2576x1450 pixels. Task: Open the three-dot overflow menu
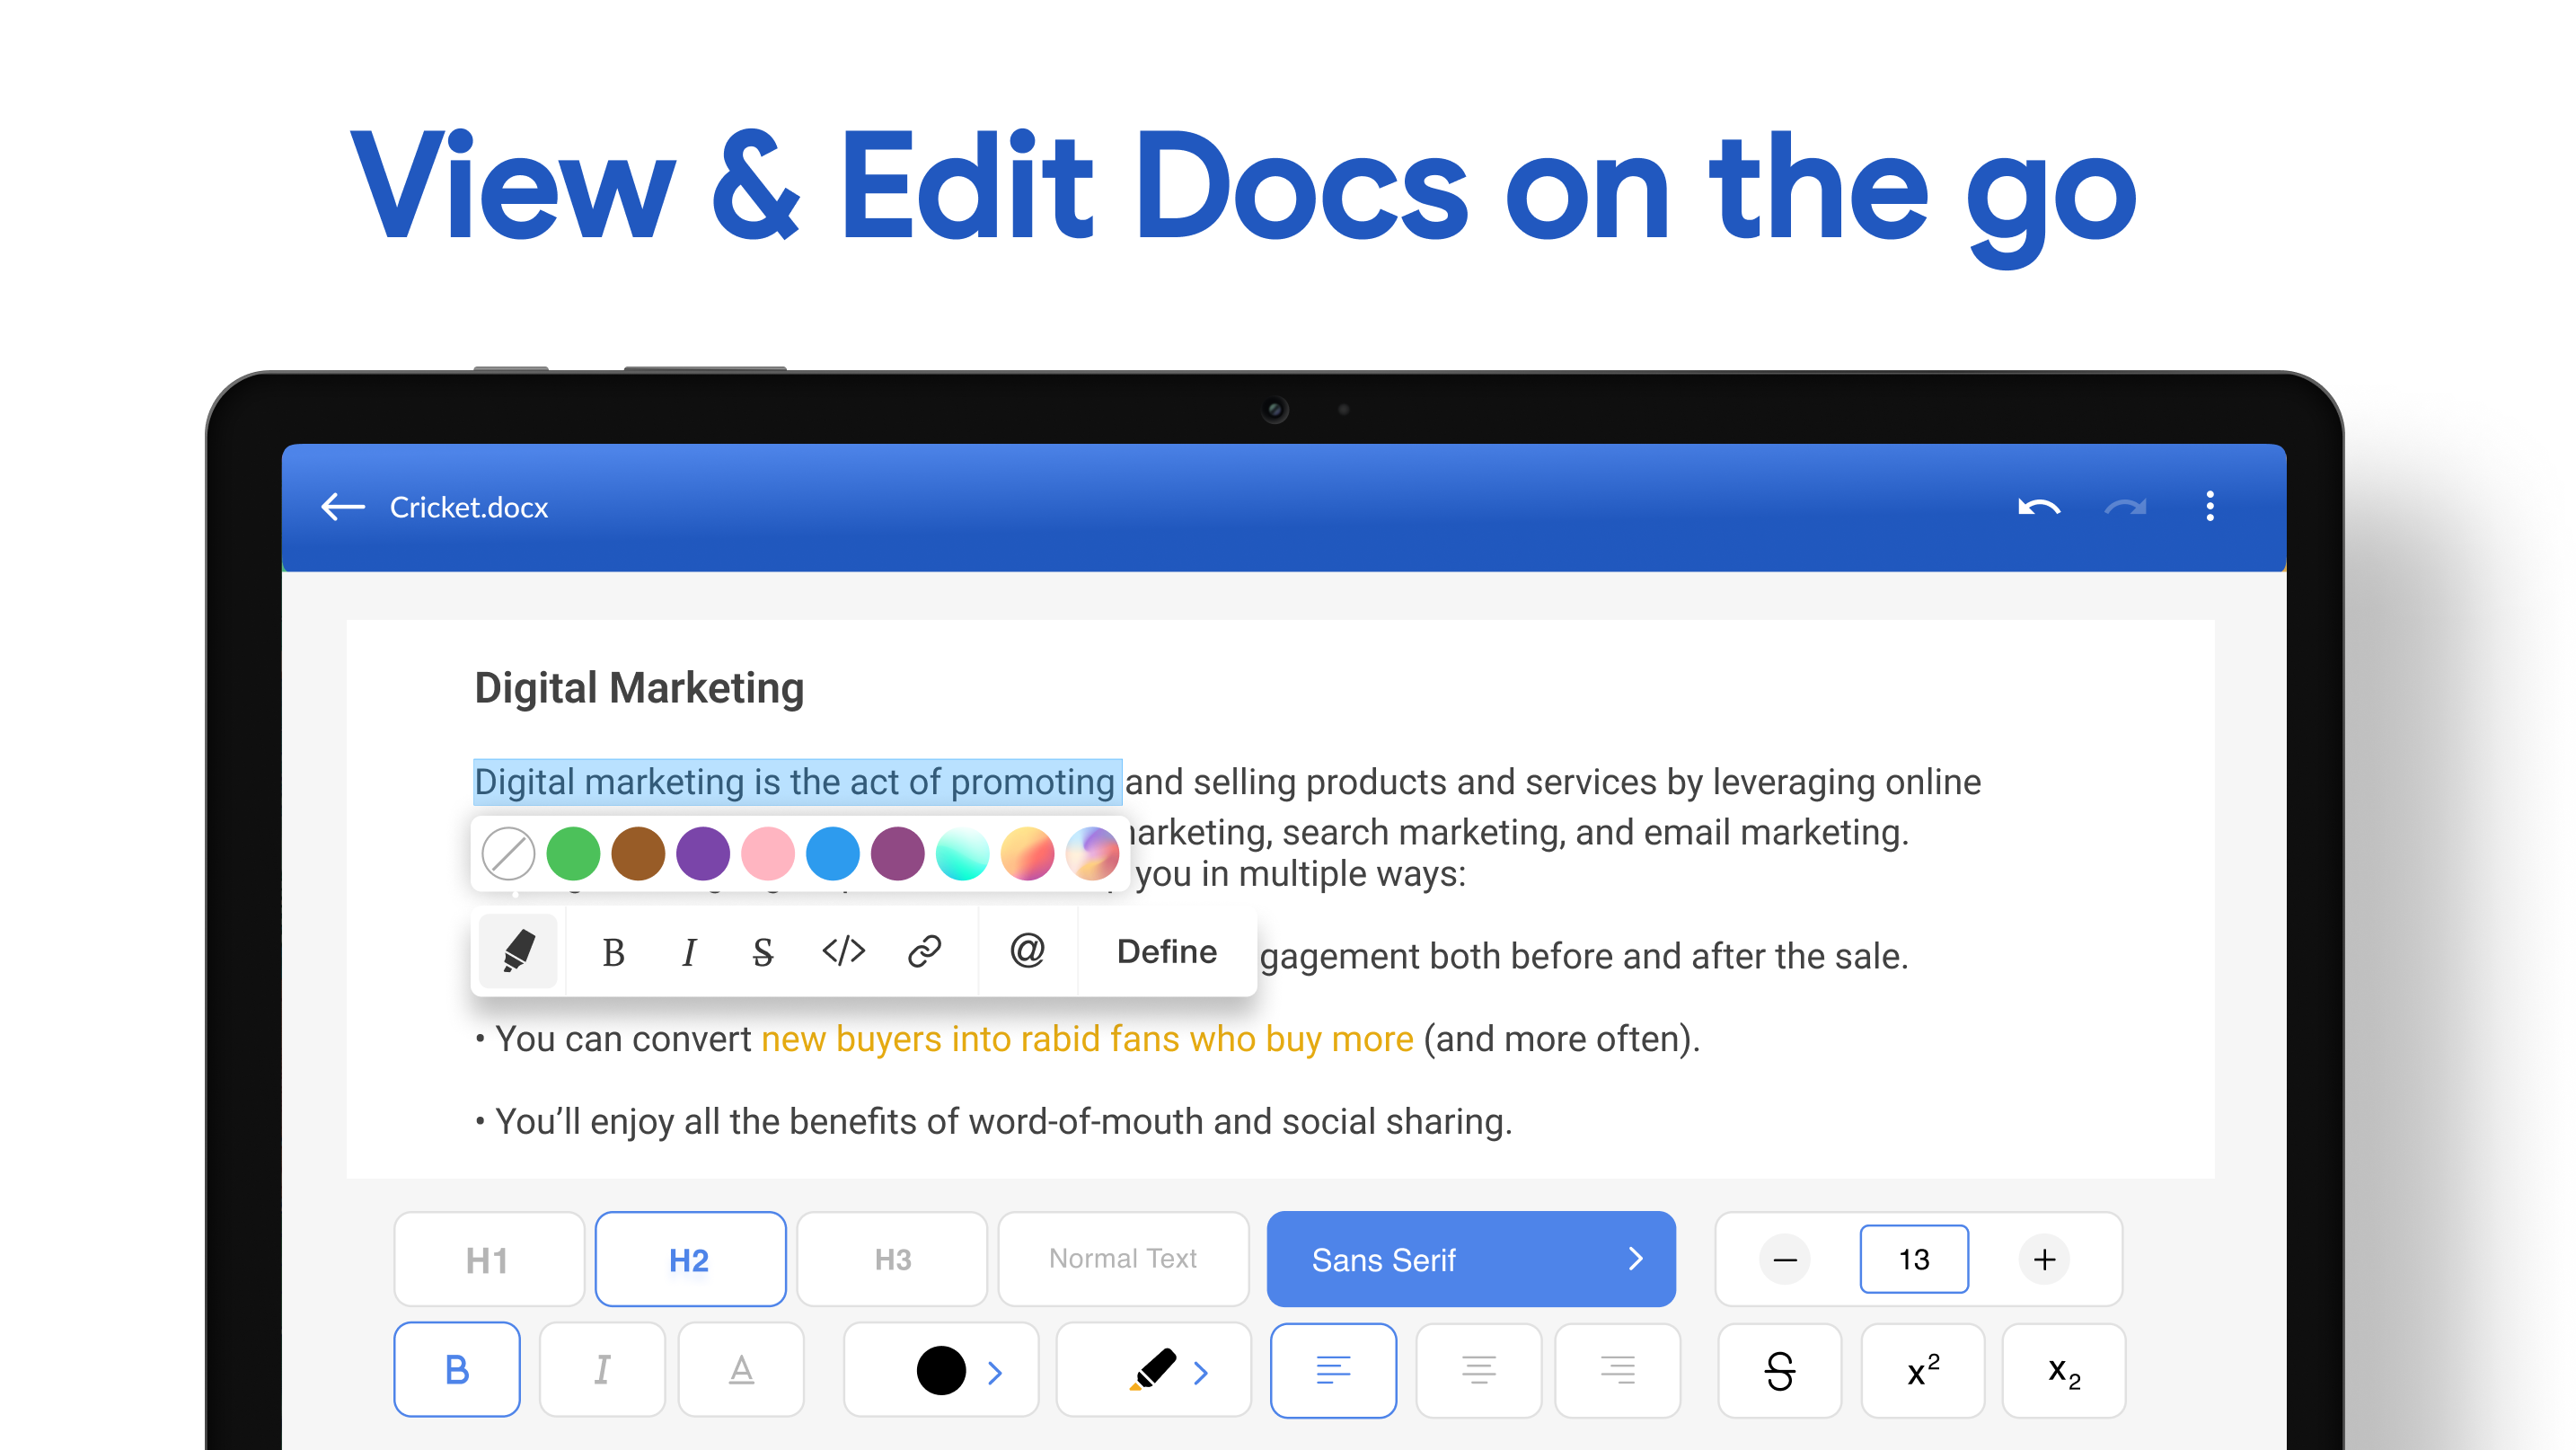(x=2210, y=506)
